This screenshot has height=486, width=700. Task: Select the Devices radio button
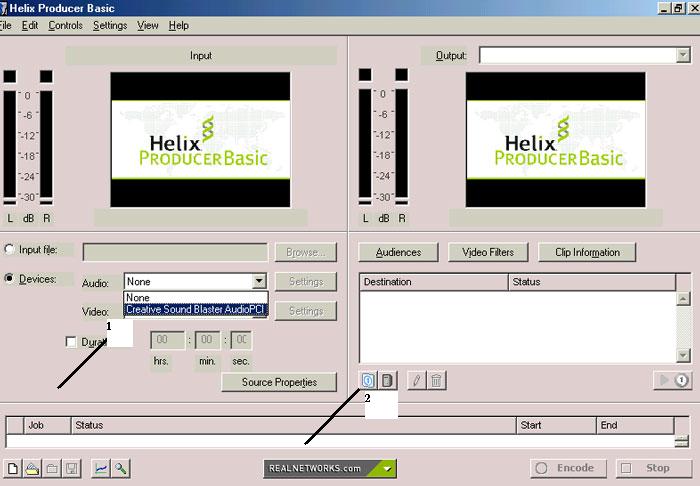pyautogui.click(x=9, y=279)
